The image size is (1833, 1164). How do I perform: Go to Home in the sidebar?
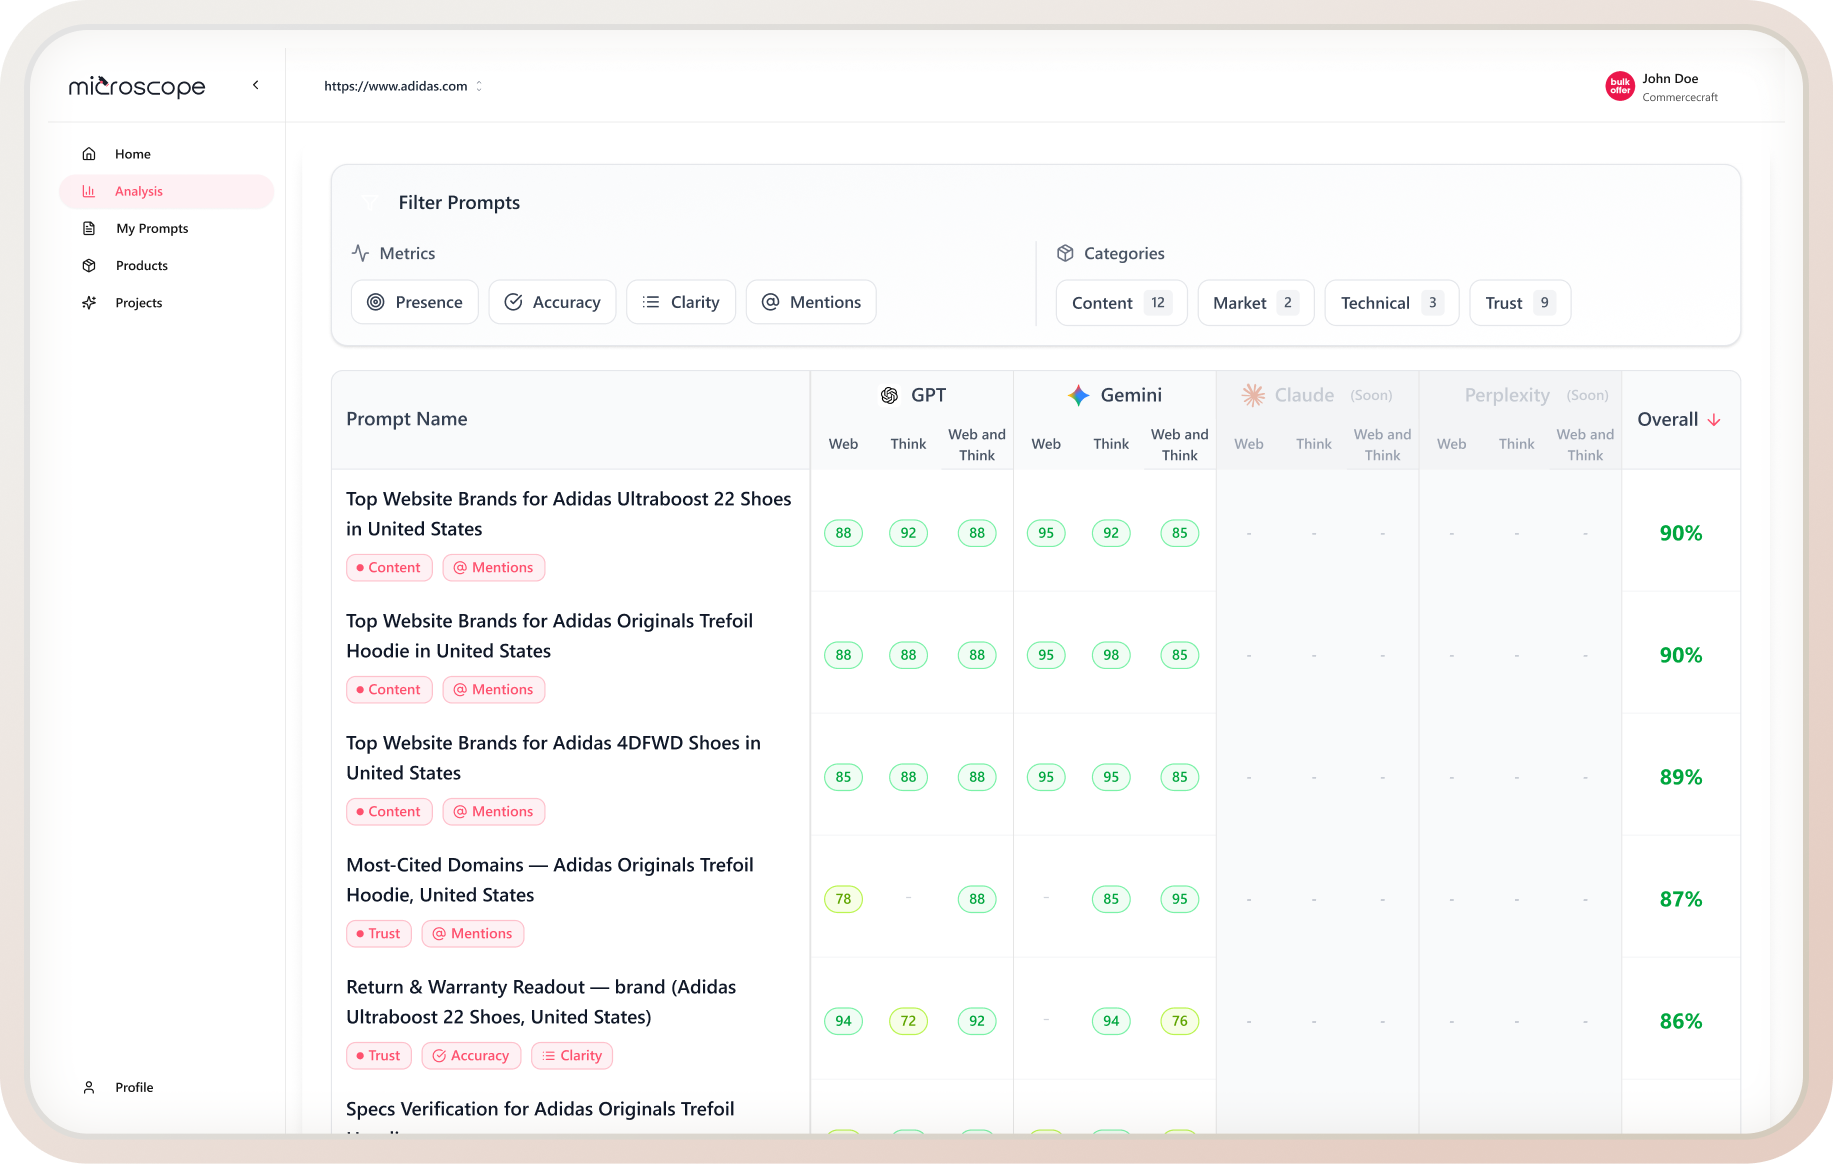pyautogui.click(x=166, y=154)
